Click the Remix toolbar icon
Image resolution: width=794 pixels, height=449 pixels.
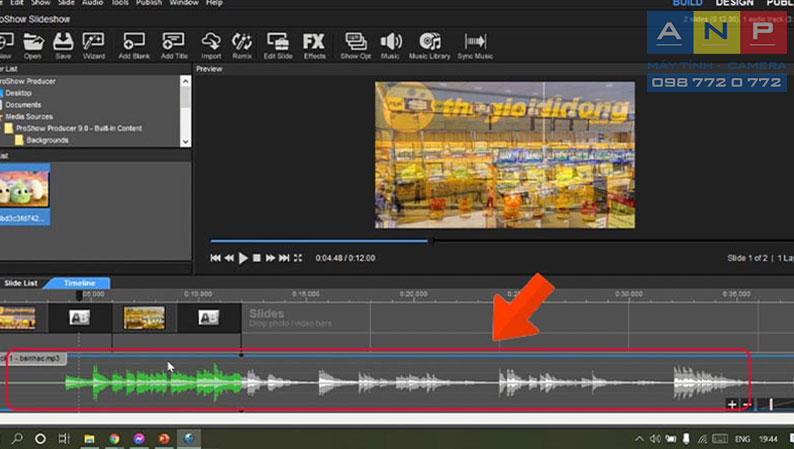tap(242, 46)
